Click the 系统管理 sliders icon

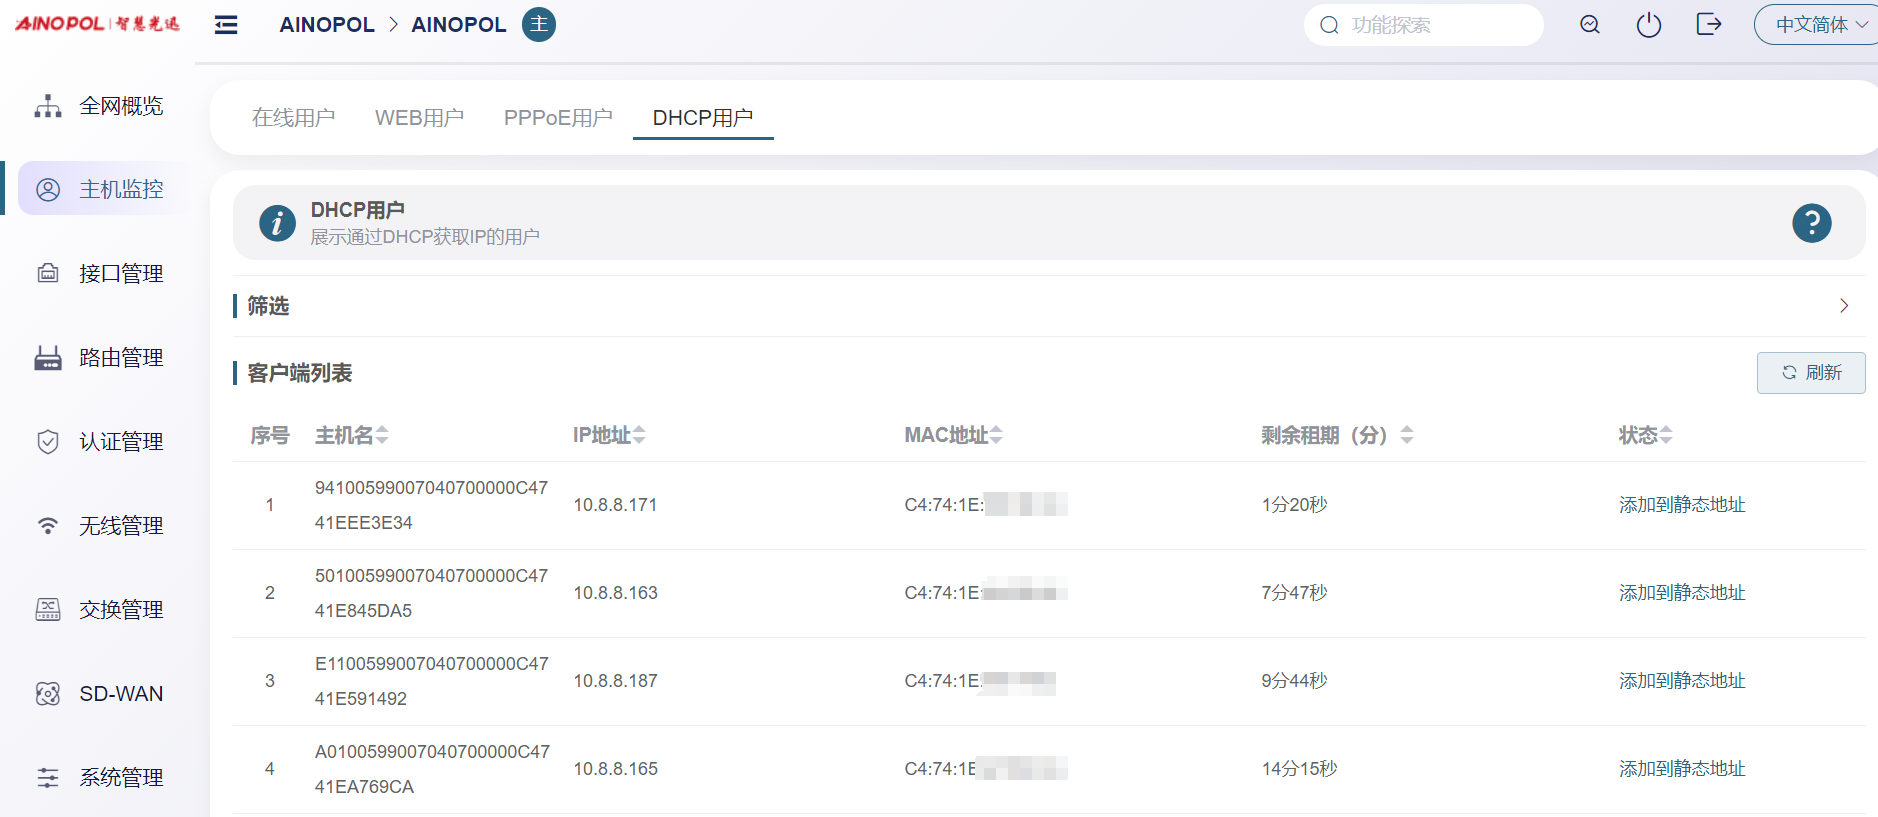48,778
